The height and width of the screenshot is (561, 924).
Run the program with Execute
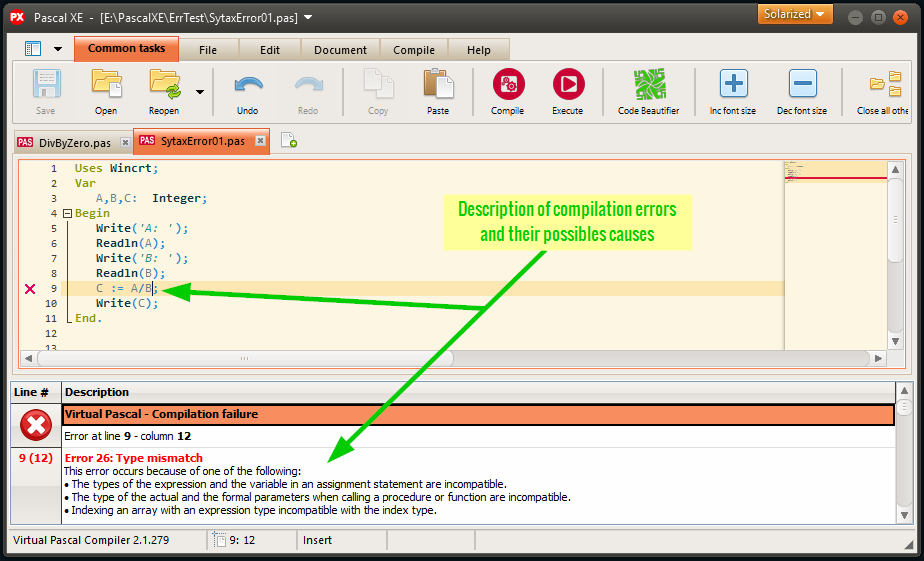tap(568, 84)
